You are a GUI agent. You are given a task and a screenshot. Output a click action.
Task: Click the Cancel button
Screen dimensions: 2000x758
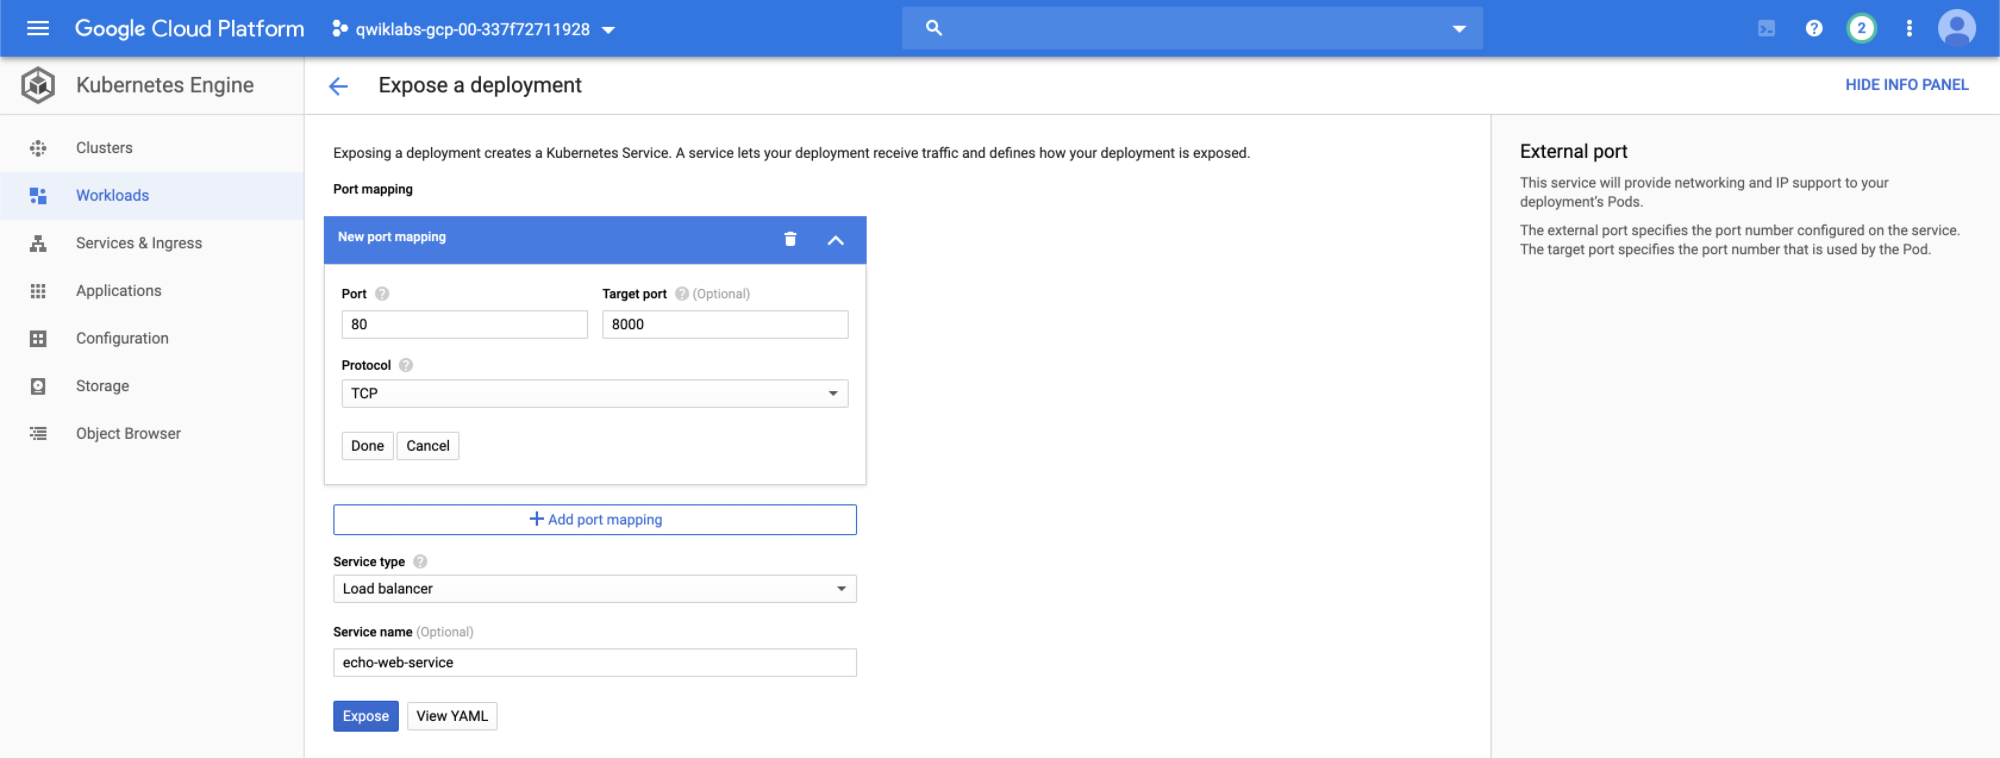click(x=428, y=446)
